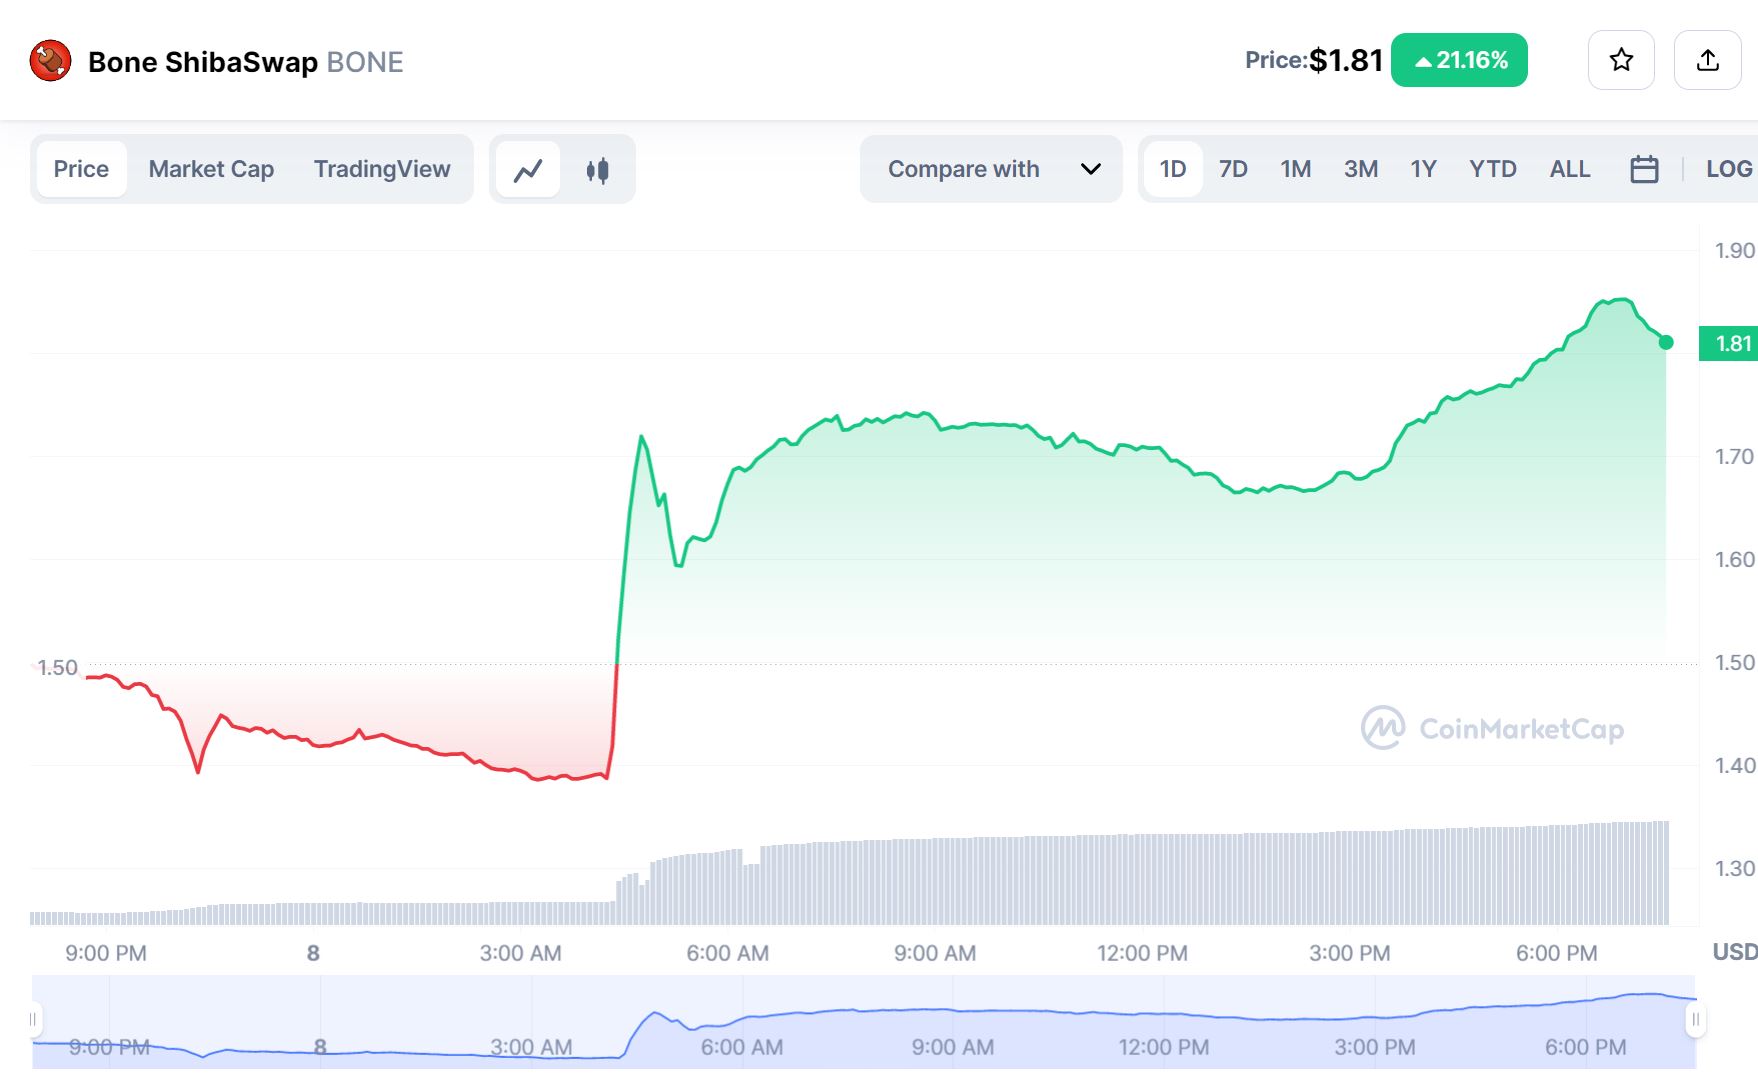Select the 7D time range

pos(1233,169)
